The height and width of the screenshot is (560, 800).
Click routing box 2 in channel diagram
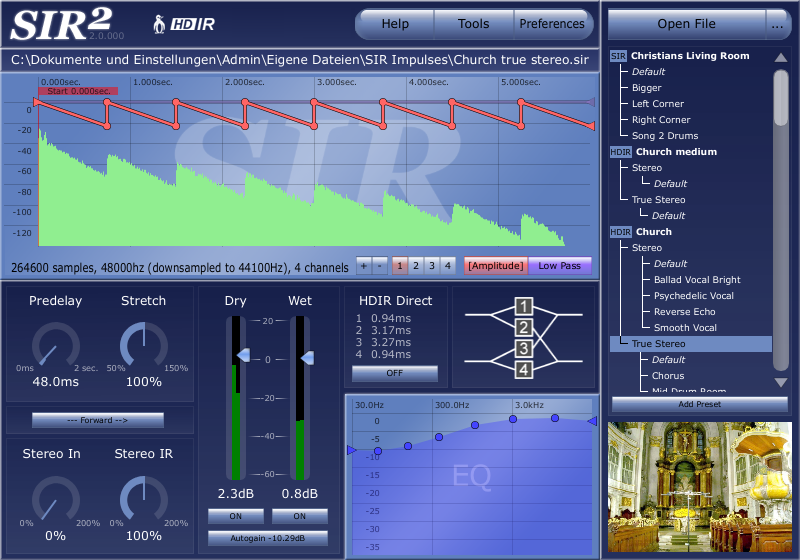pos(524,327)
